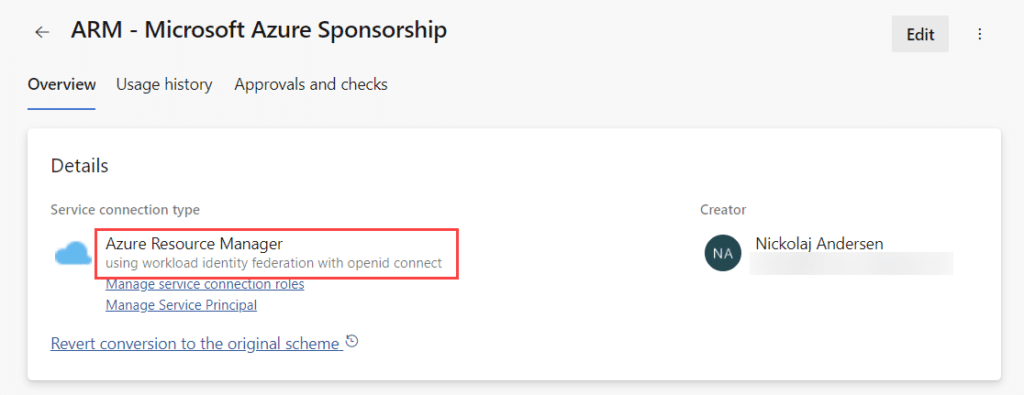Click Revert conversion to the original scheme
1024x395 pixels.
[x=197, y=343]
